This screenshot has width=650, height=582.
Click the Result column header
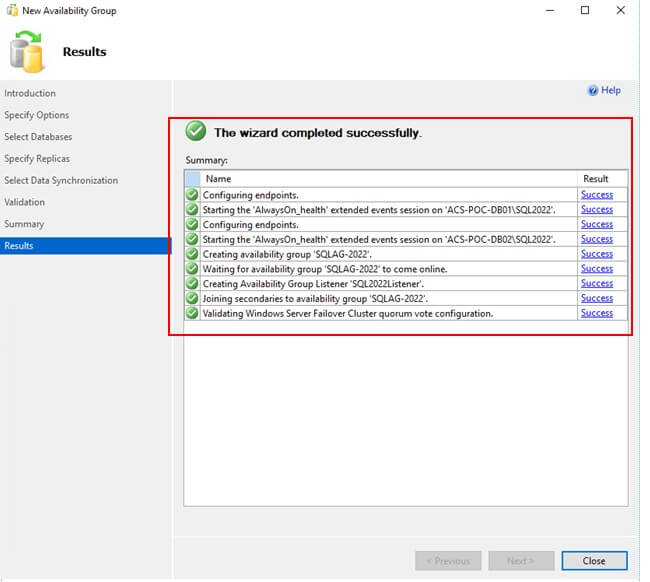pyautogui.click(x=596, y=179)
